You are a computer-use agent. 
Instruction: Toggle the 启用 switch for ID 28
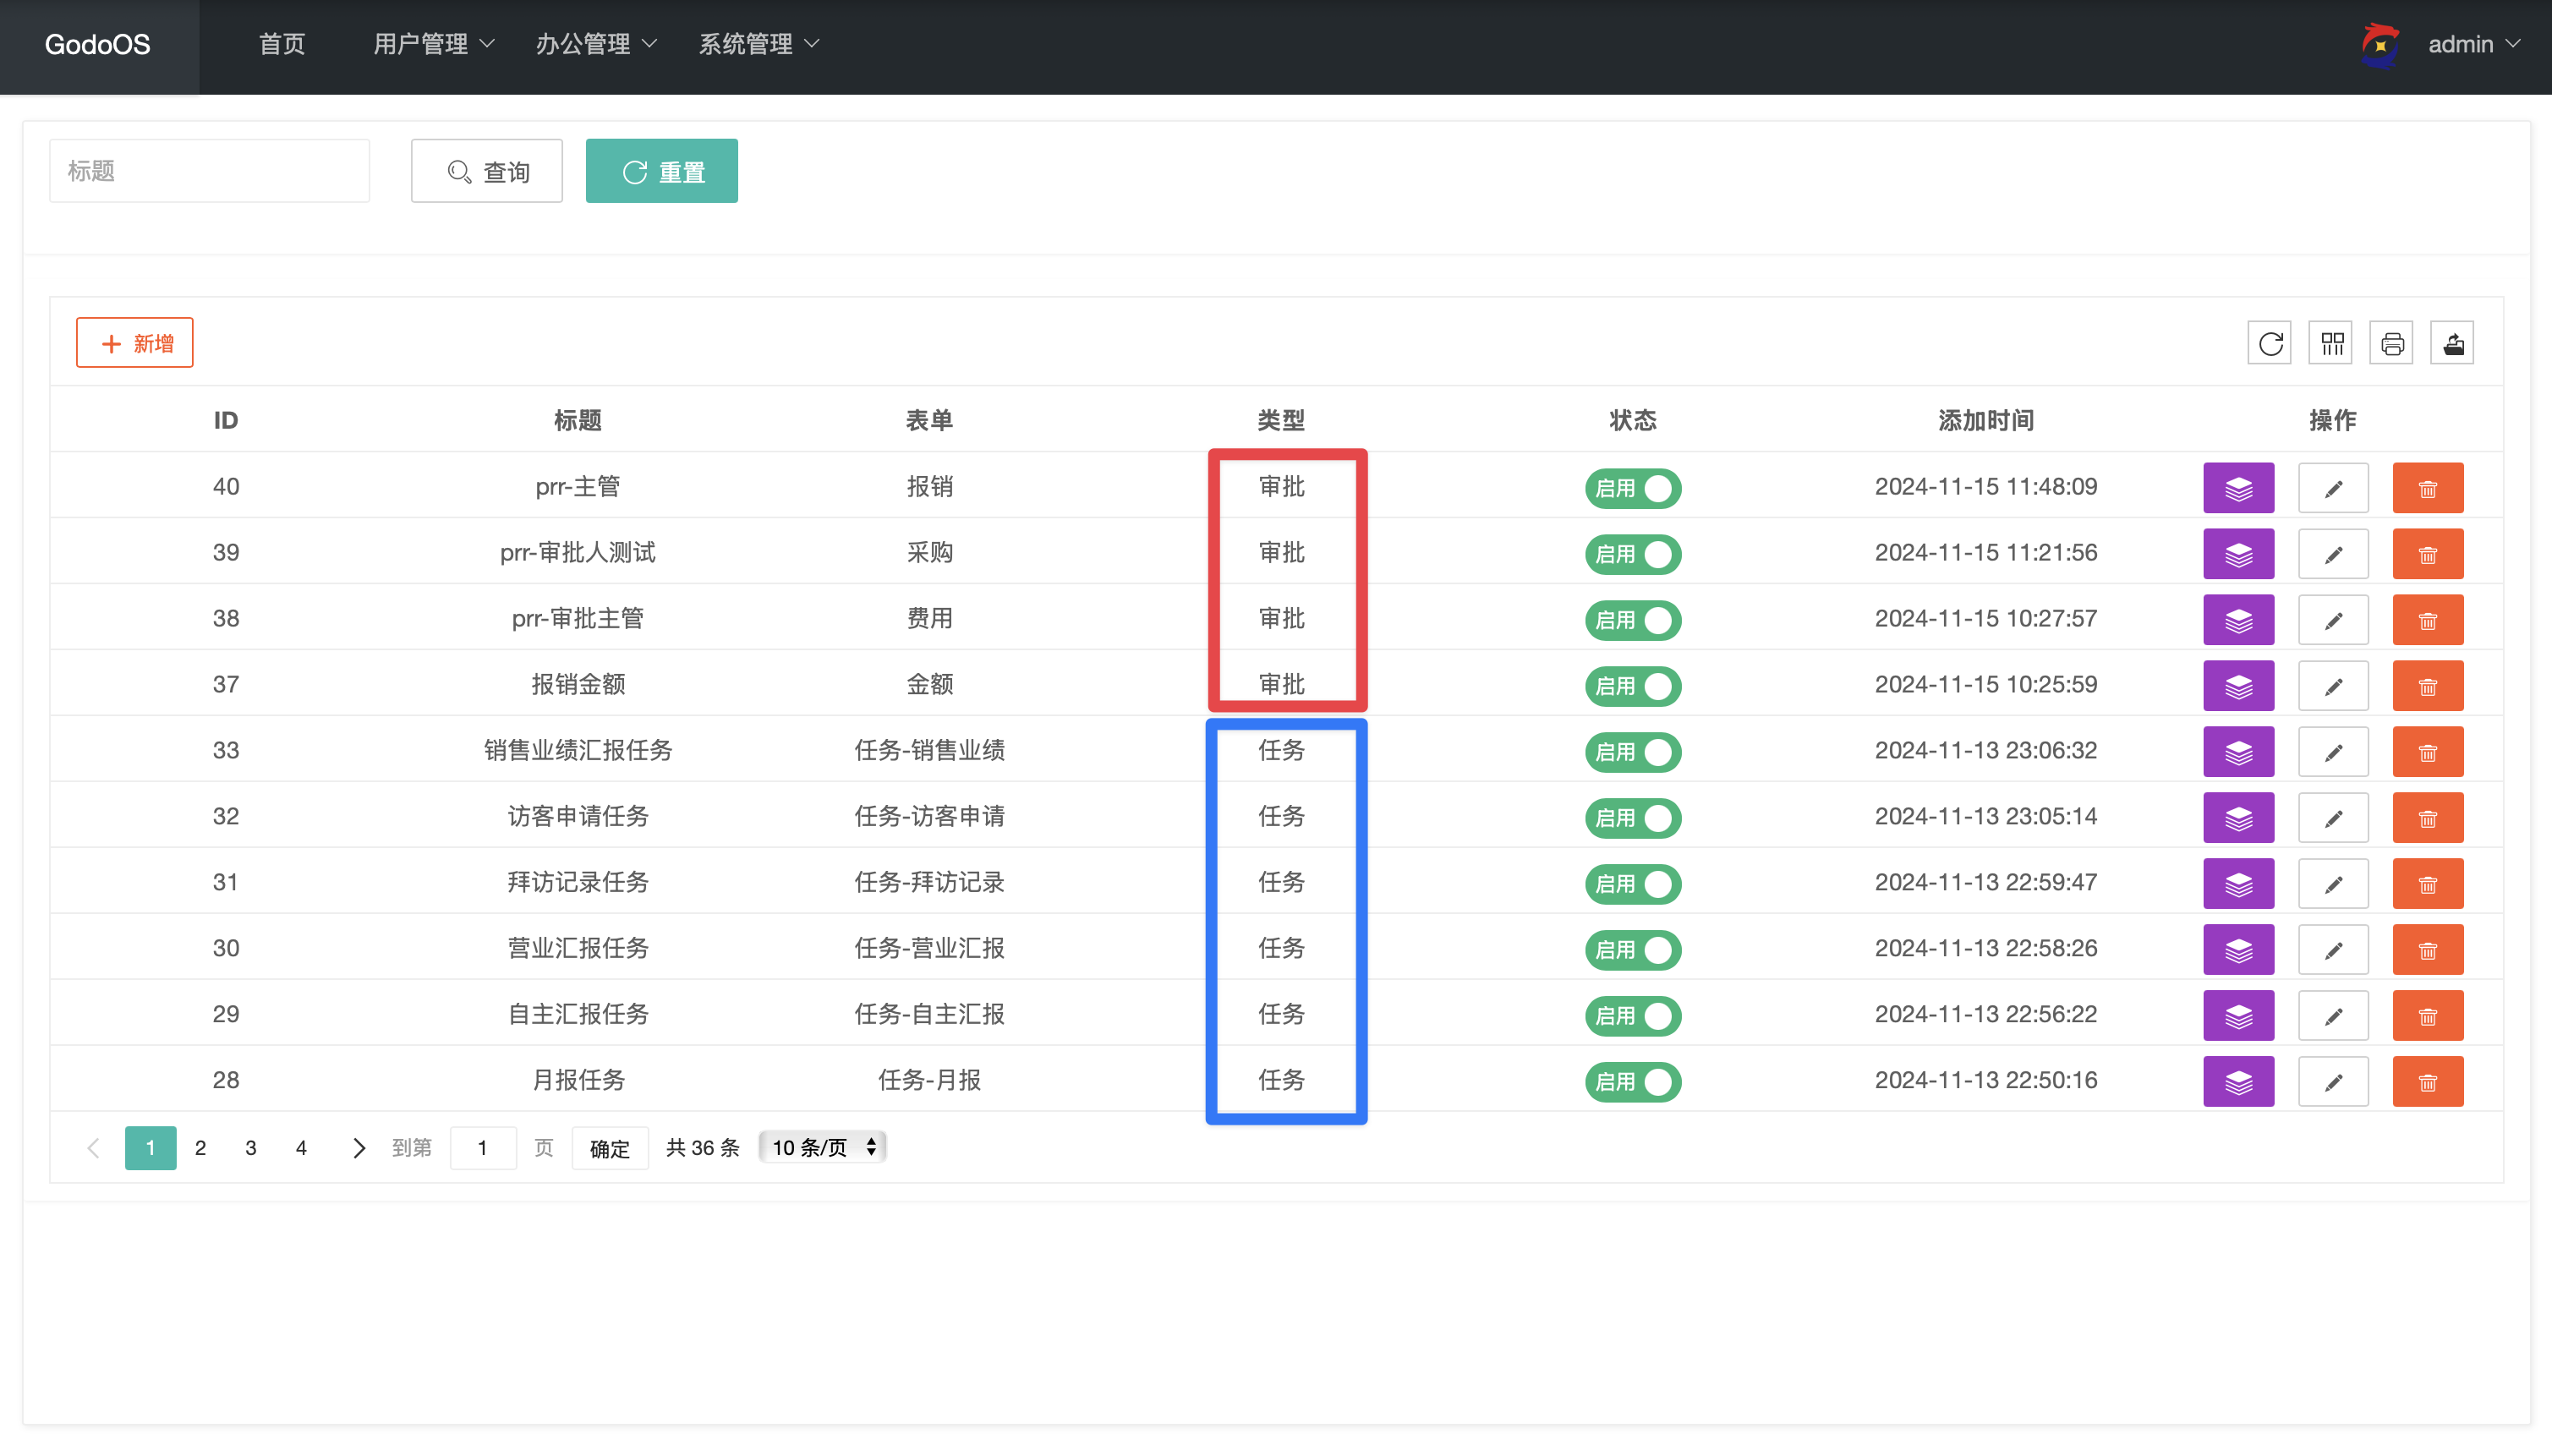pyautogui.click(x=1629, y=1081)
